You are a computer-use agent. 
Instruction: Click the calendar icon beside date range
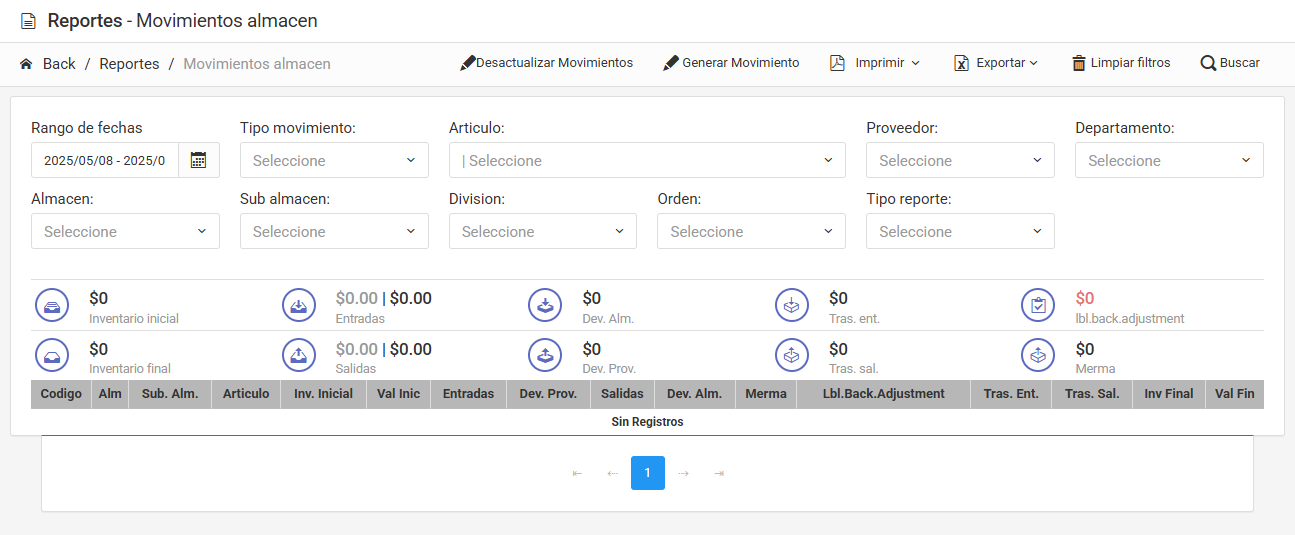point(199,160)
